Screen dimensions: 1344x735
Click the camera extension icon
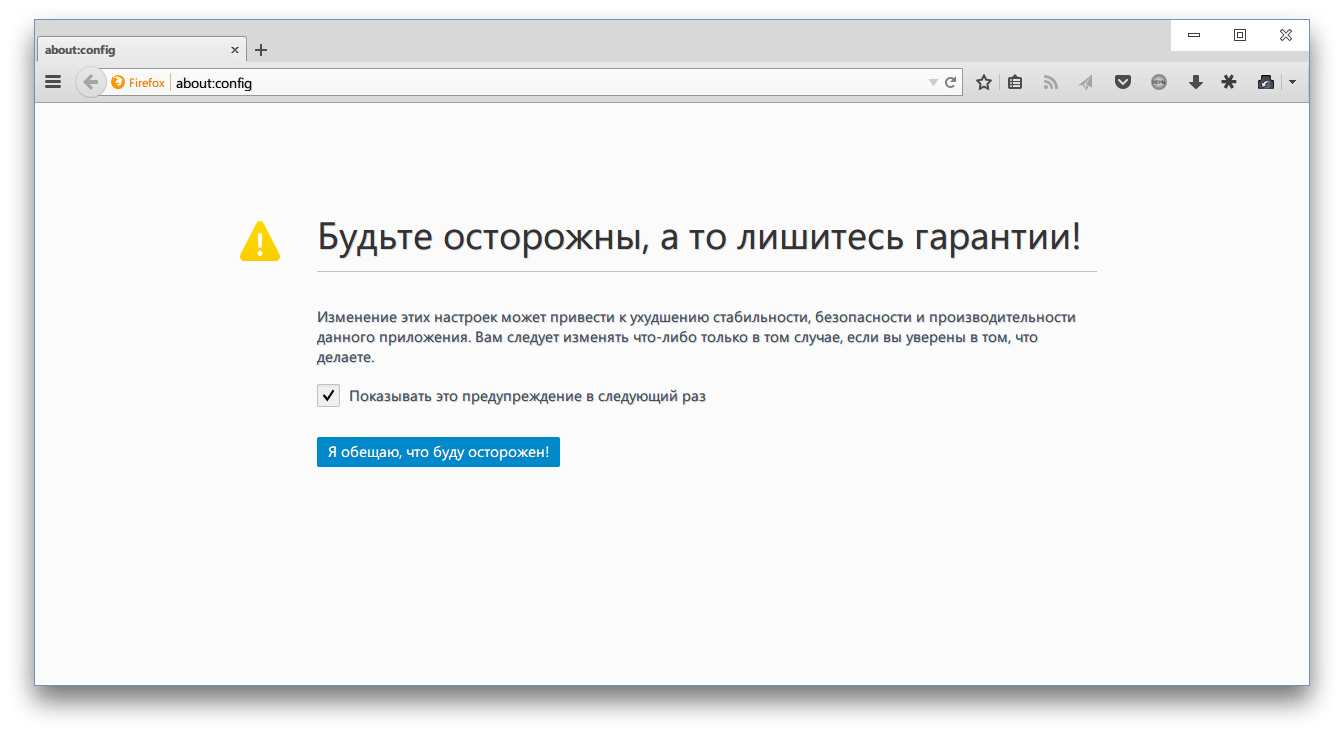[1264, 81]
